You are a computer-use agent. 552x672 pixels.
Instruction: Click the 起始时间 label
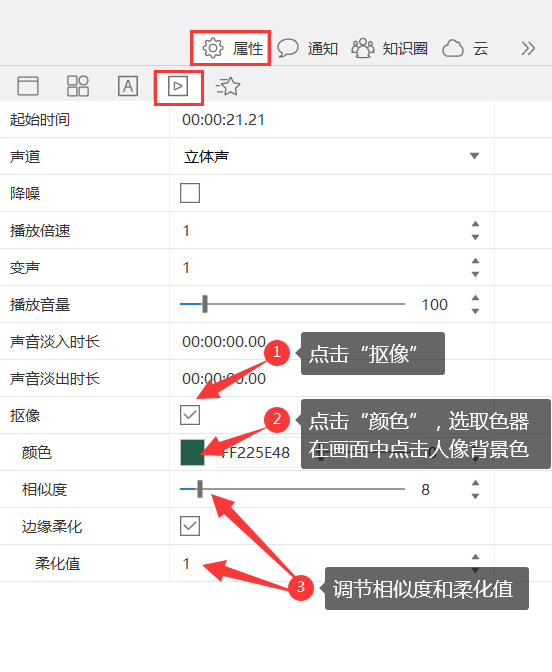coord(40,120)
